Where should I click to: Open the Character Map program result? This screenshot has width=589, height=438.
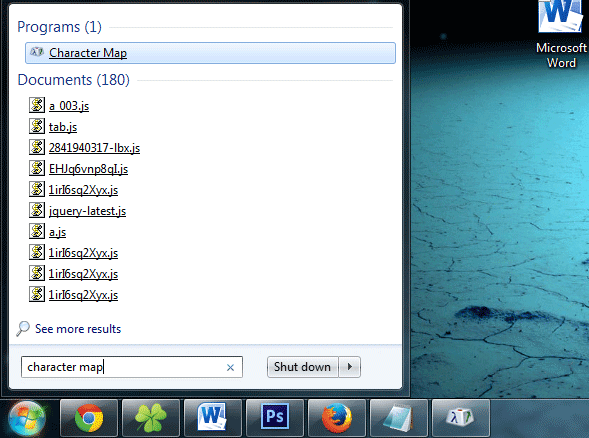[210, 53]
